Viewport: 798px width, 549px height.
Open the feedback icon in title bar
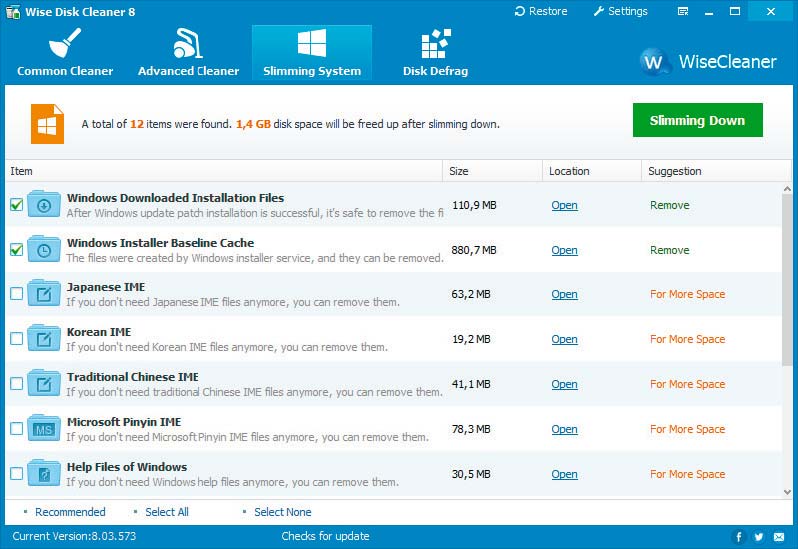pos(683,11)
